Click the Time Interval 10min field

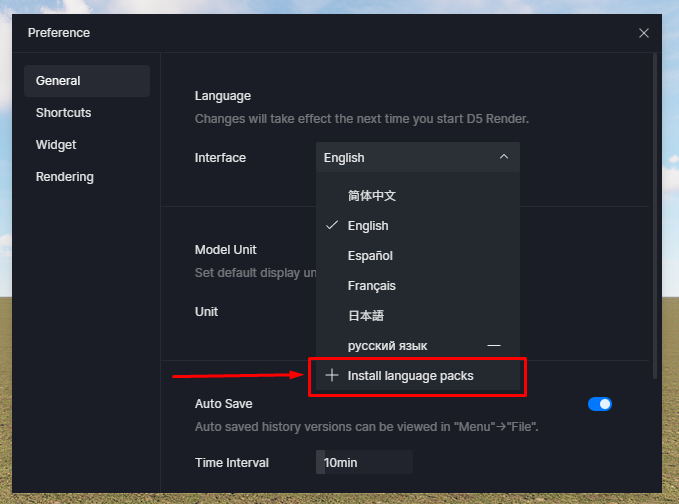364,462
